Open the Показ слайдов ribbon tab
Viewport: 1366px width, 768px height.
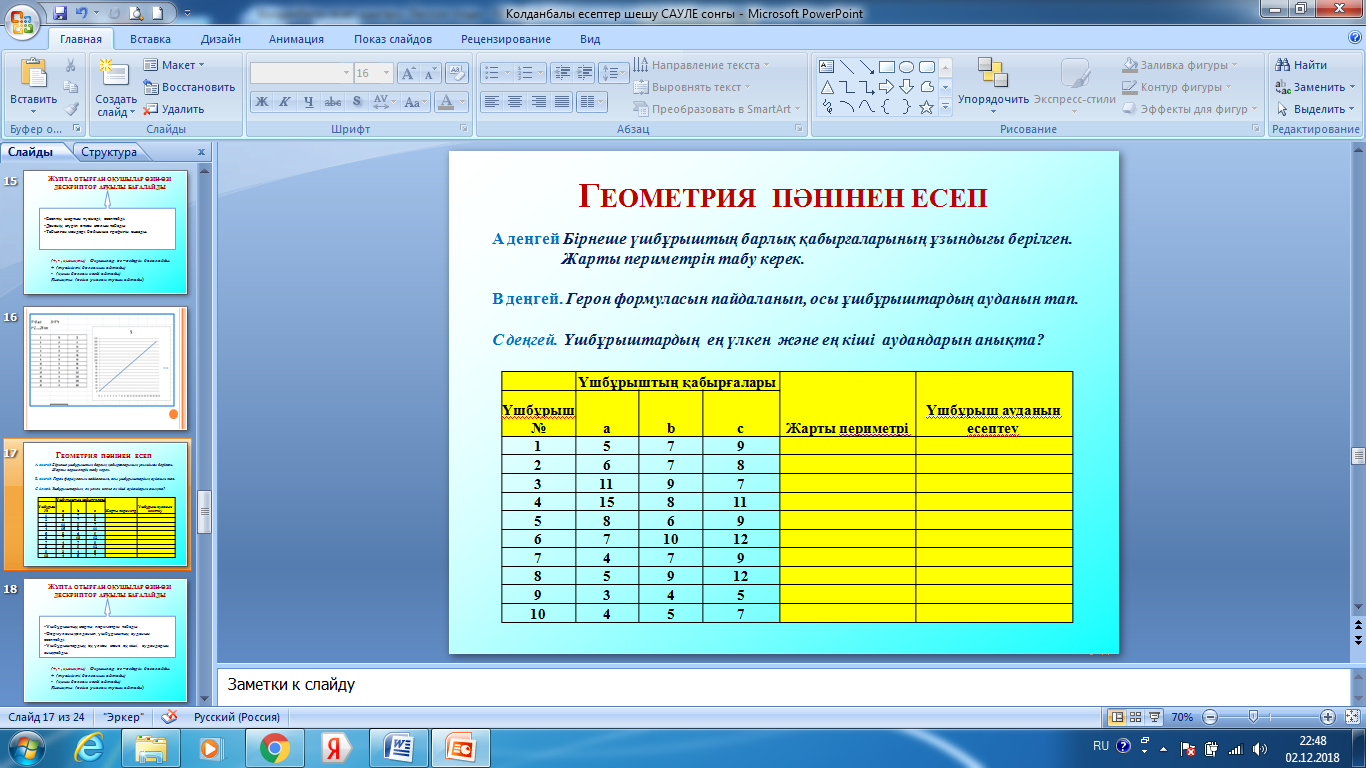click(x=393, y=39)
